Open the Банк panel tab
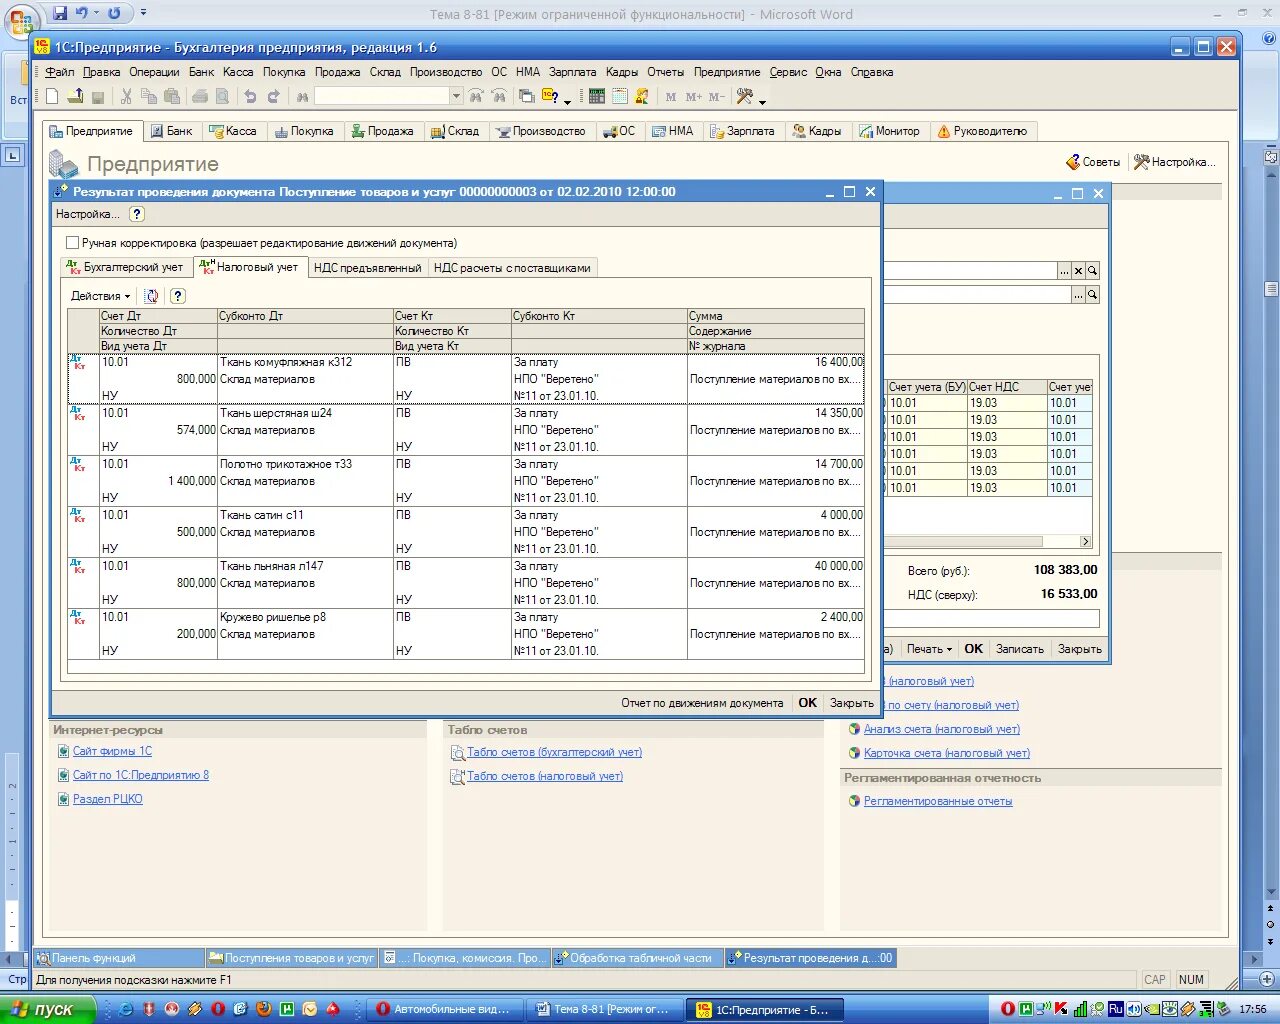This screenshot has height=1024, width=1280. 171,131
